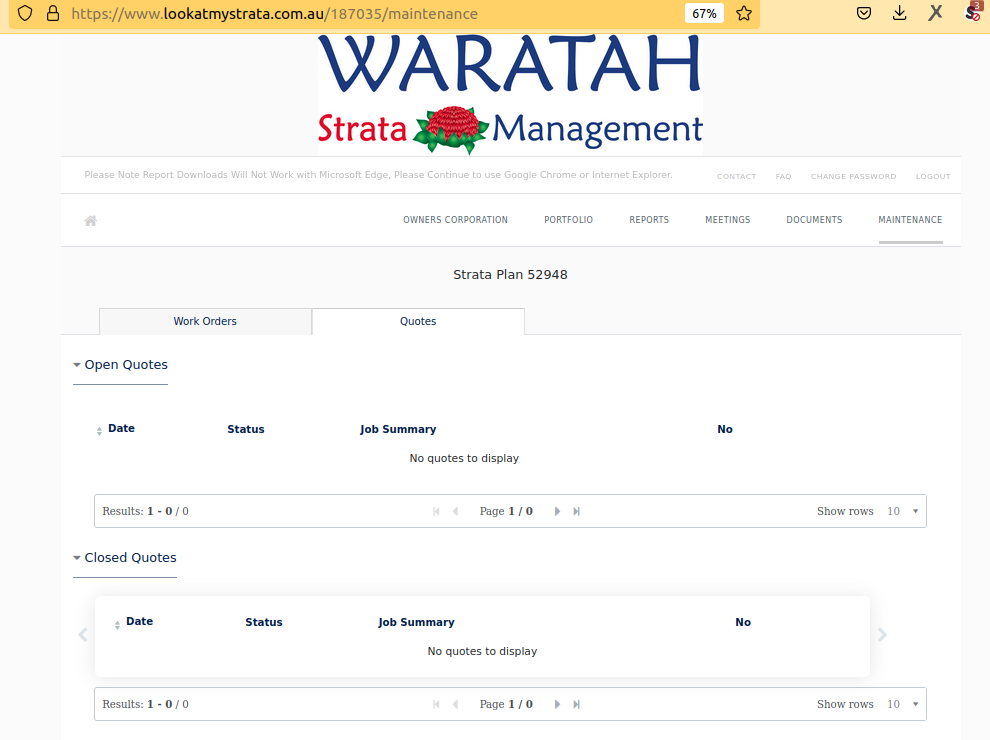
Task: Click Job Summary header in Open Quotes
Action: [398, 429]
